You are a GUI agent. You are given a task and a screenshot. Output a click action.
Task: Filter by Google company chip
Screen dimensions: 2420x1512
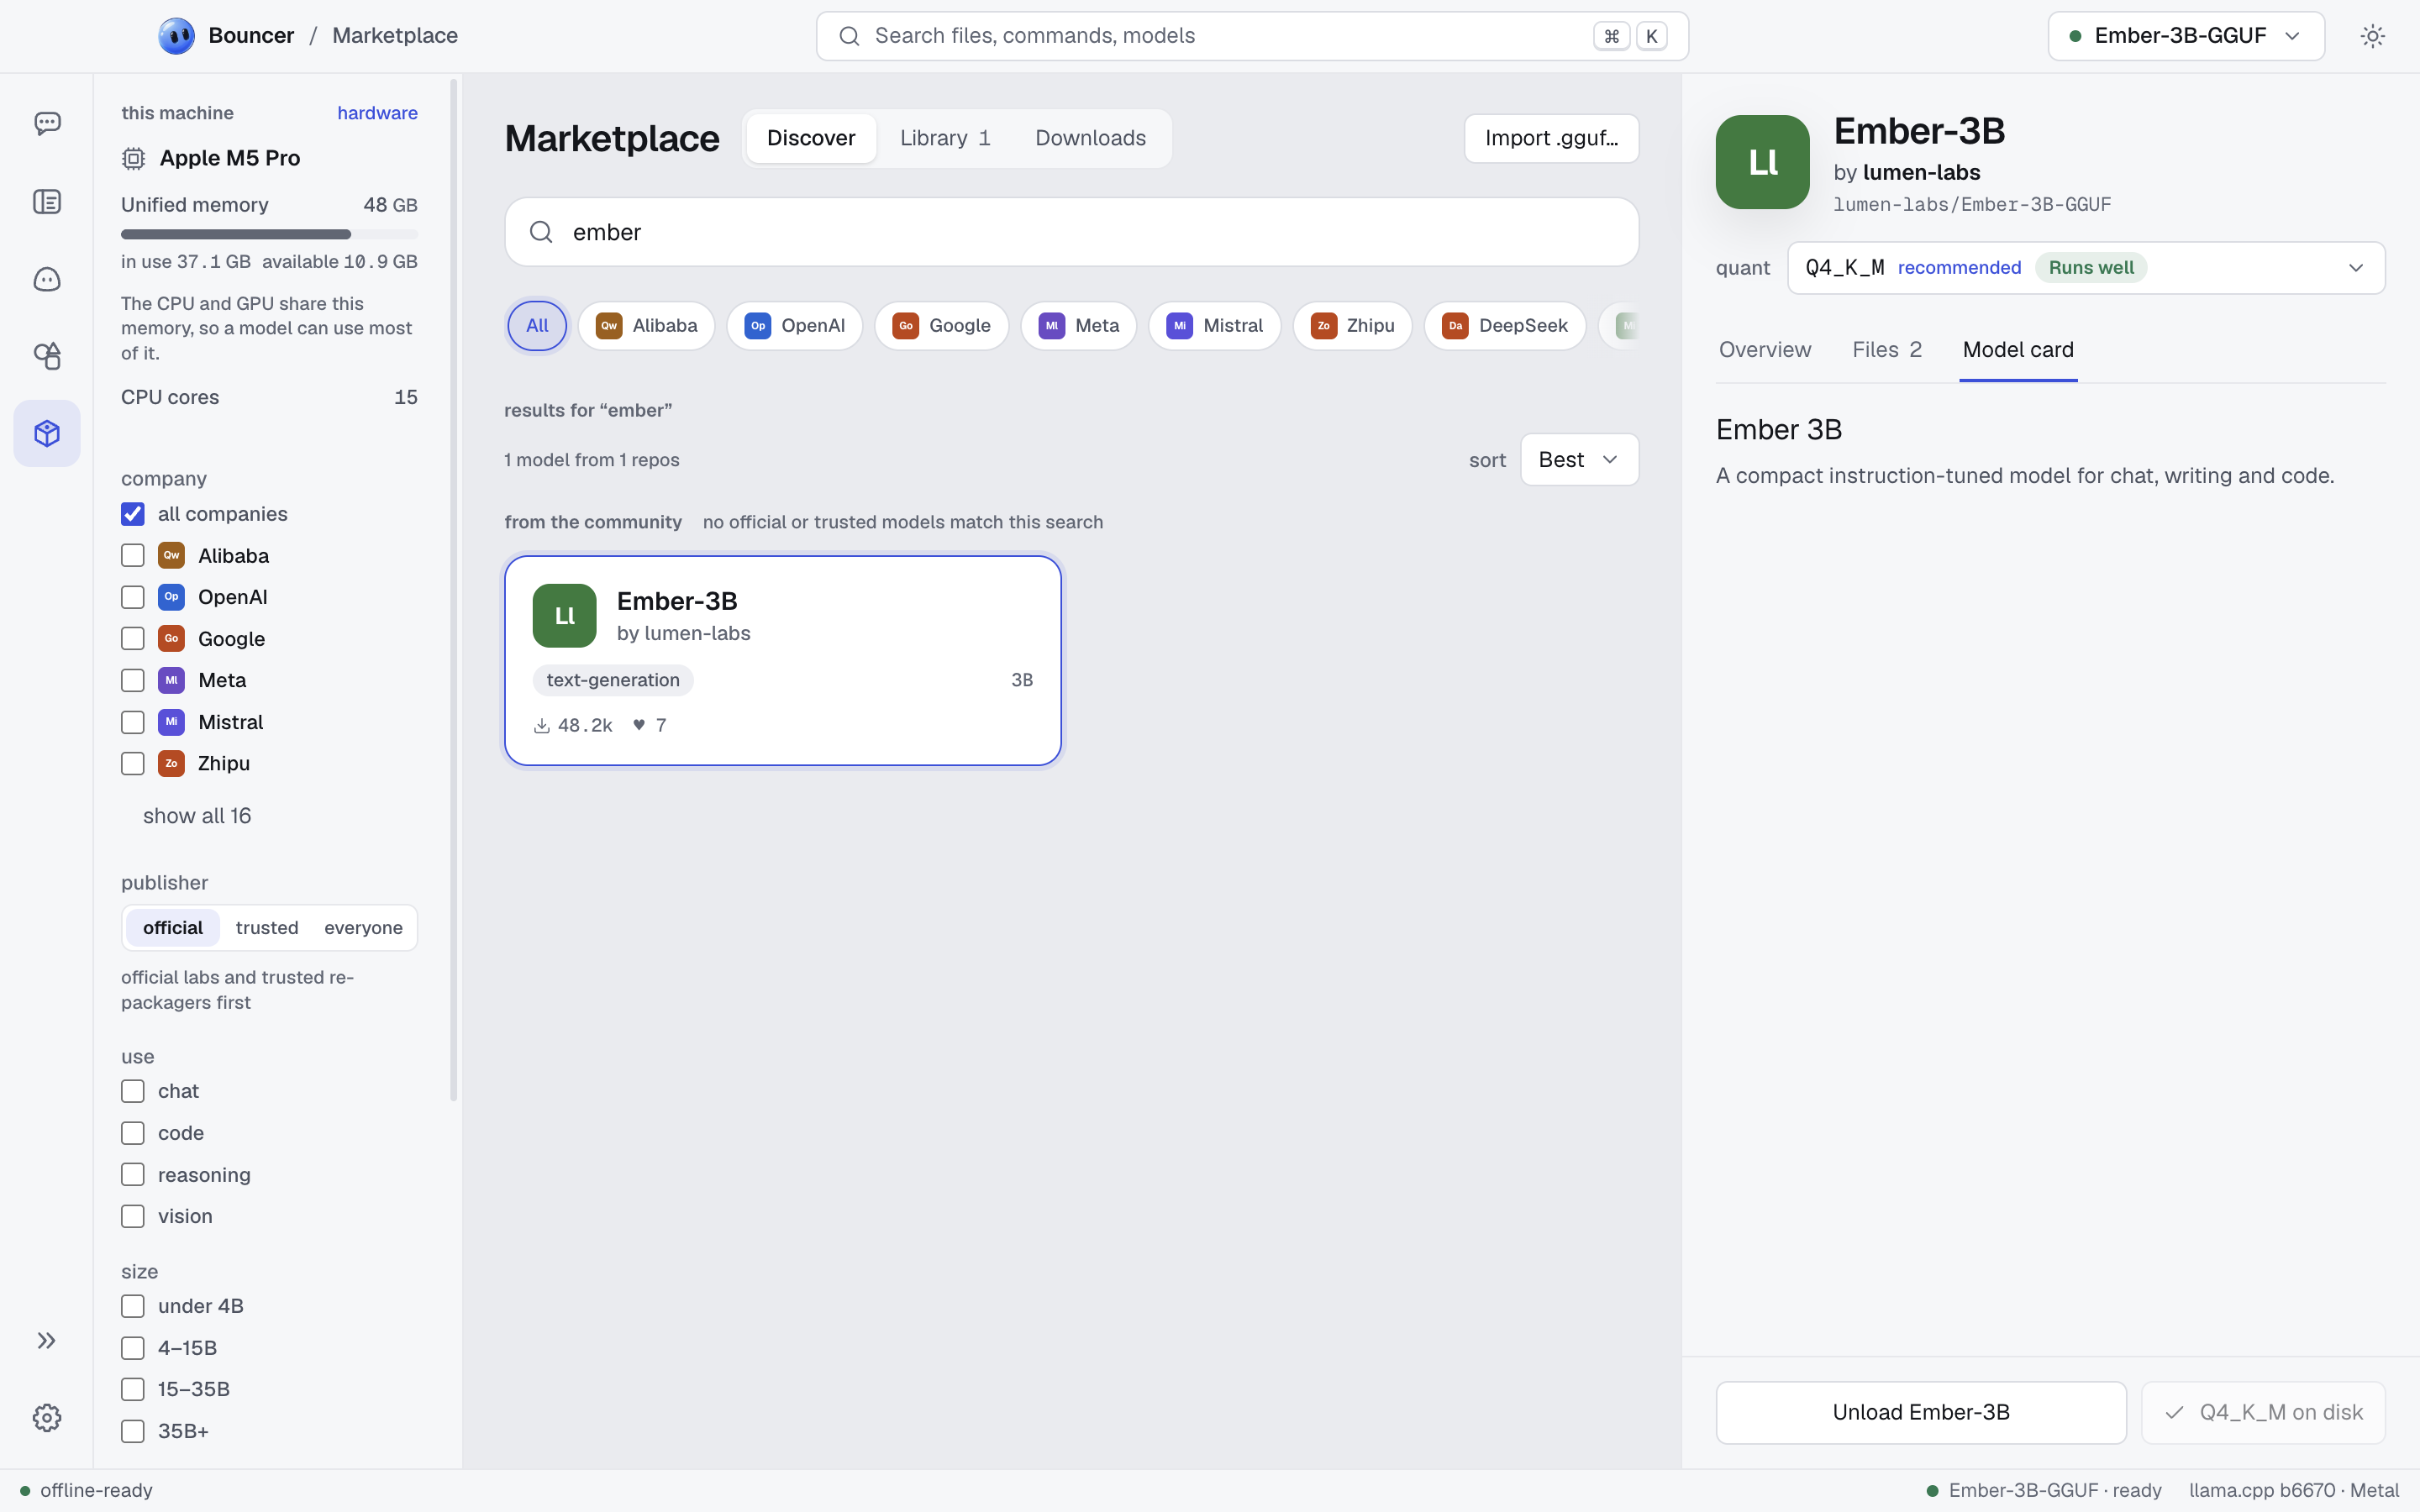tap(941, 325)
